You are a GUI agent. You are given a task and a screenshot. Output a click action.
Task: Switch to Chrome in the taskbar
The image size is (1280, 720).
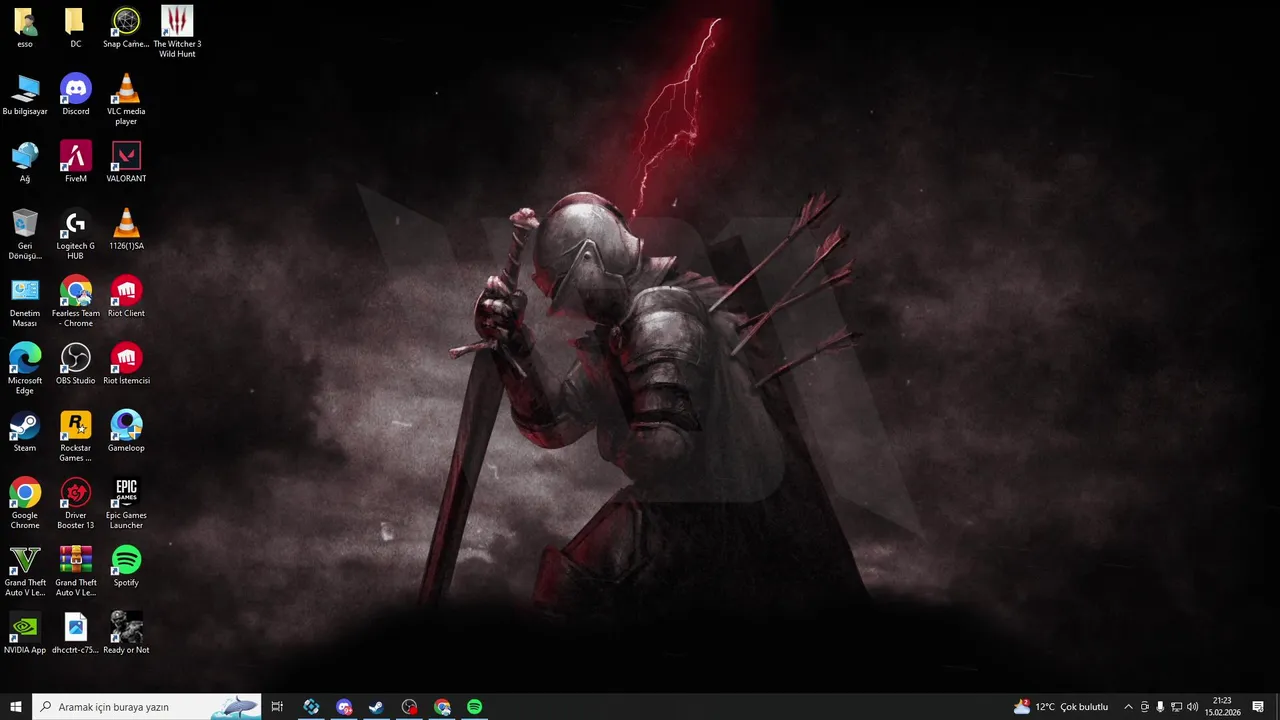[442, 707]
